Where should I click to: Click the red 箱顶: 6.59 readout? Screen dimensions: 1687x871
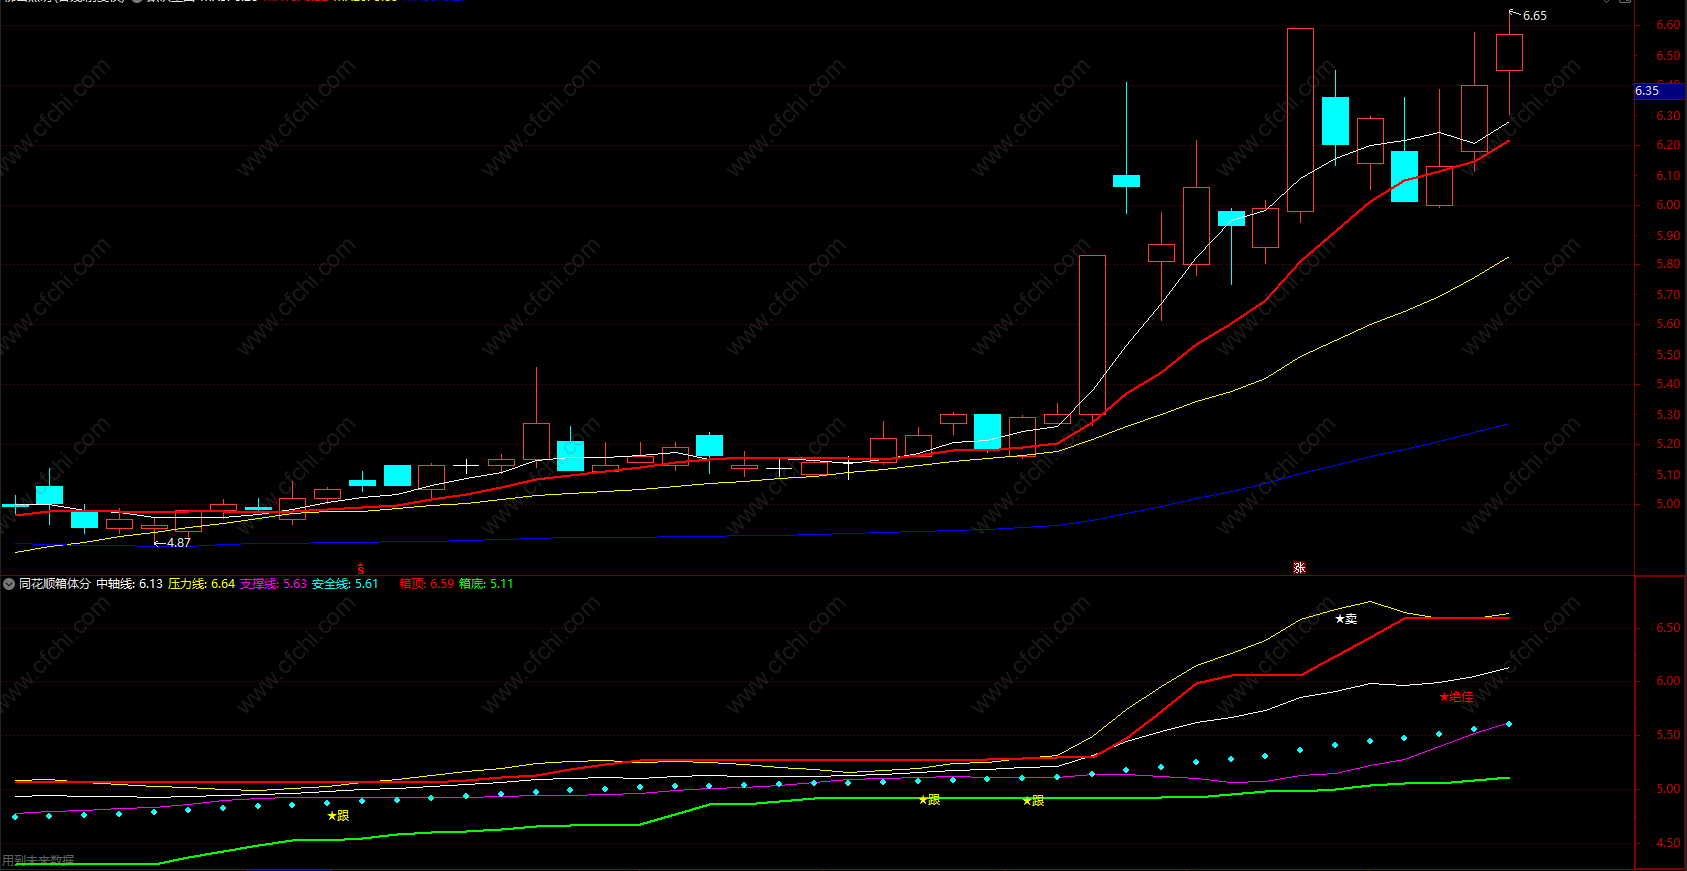pos(427,584)
